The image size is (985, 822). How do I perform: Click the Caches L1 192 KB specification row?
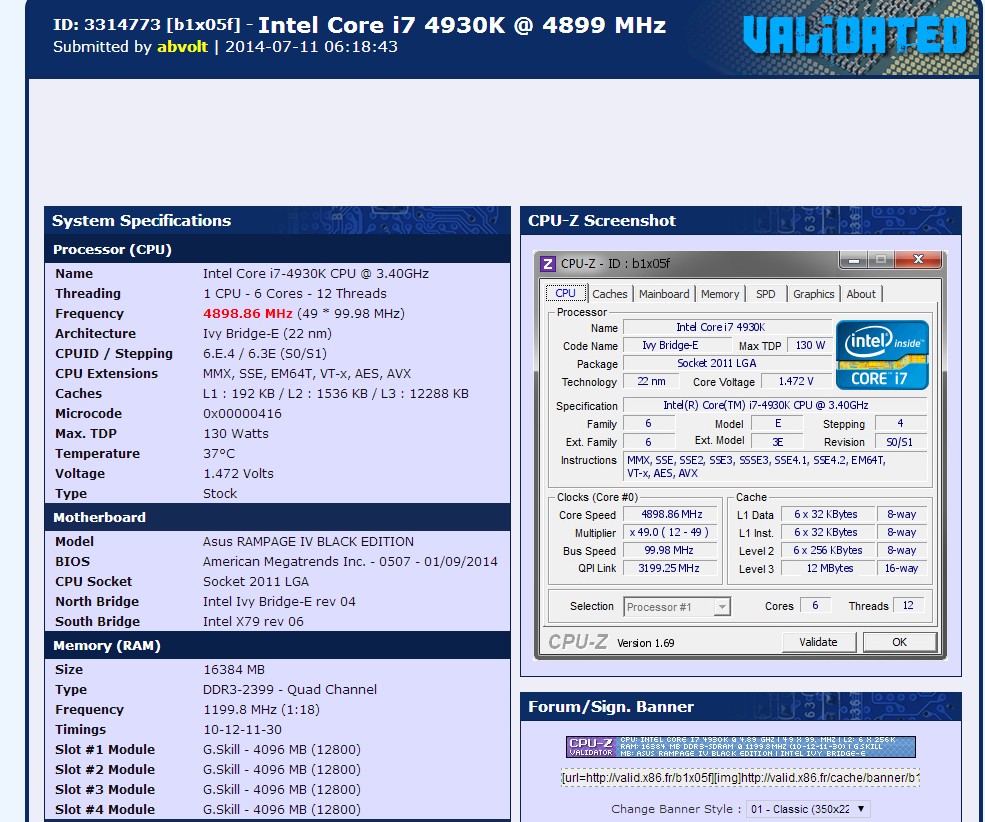point(277,393)
